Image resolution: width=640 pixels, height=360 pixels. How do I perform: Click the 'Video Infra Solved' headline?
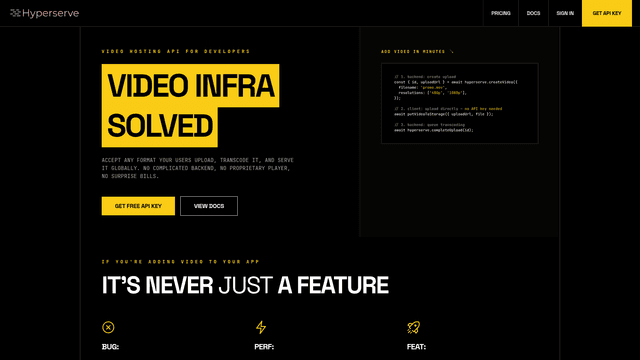pos(190,105)
